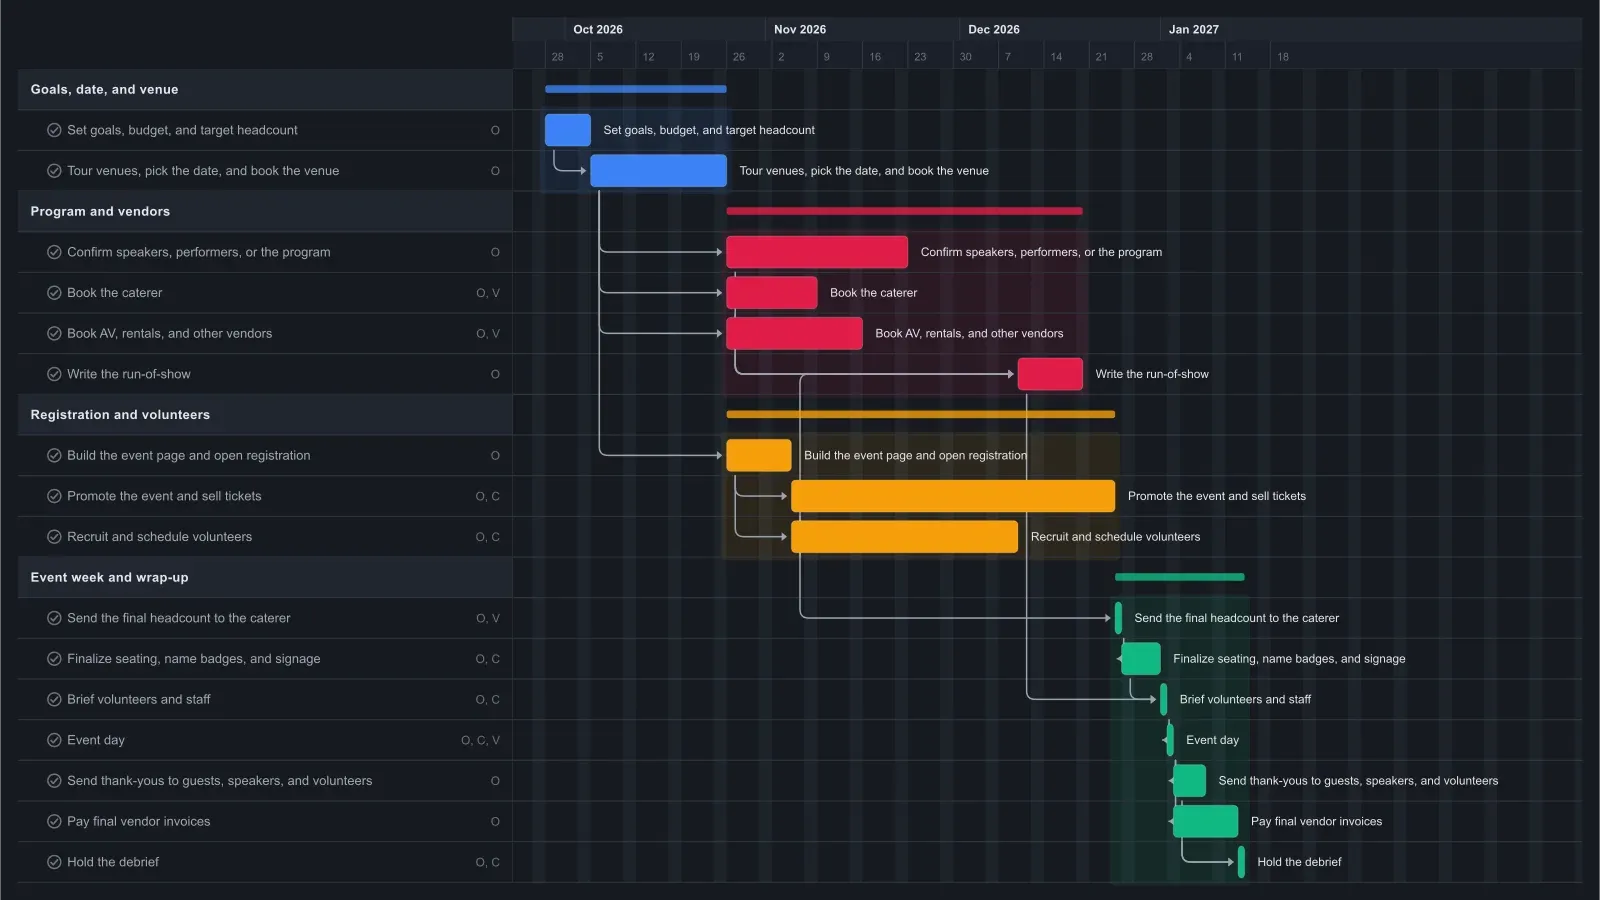The width and height of the screenshot is (1600, 900).
Task: Select the Nov 2026 month header
Action: pos(800,29)
